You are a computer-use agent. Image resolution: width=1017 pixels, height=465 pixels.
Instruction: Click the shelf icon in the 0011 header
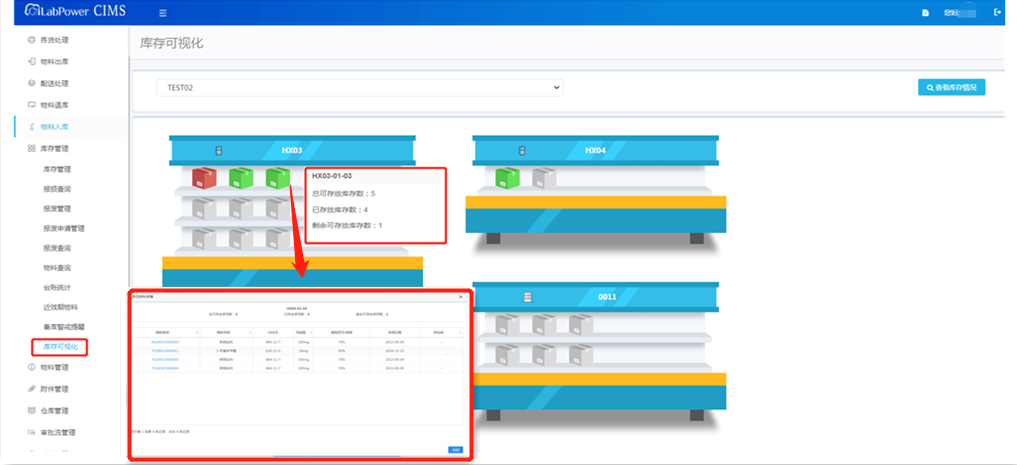click(x=527, y=297)
